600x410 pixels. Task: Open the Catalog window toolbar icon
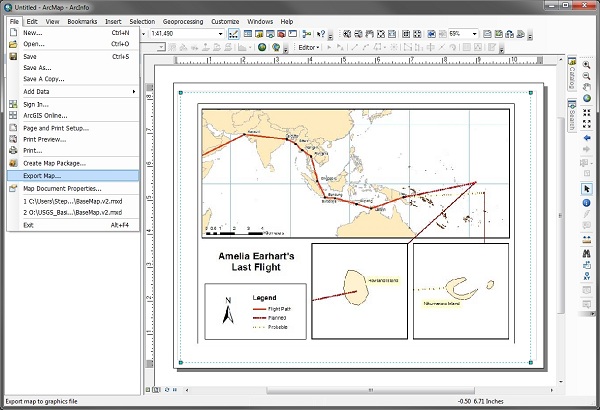point(259,34)
